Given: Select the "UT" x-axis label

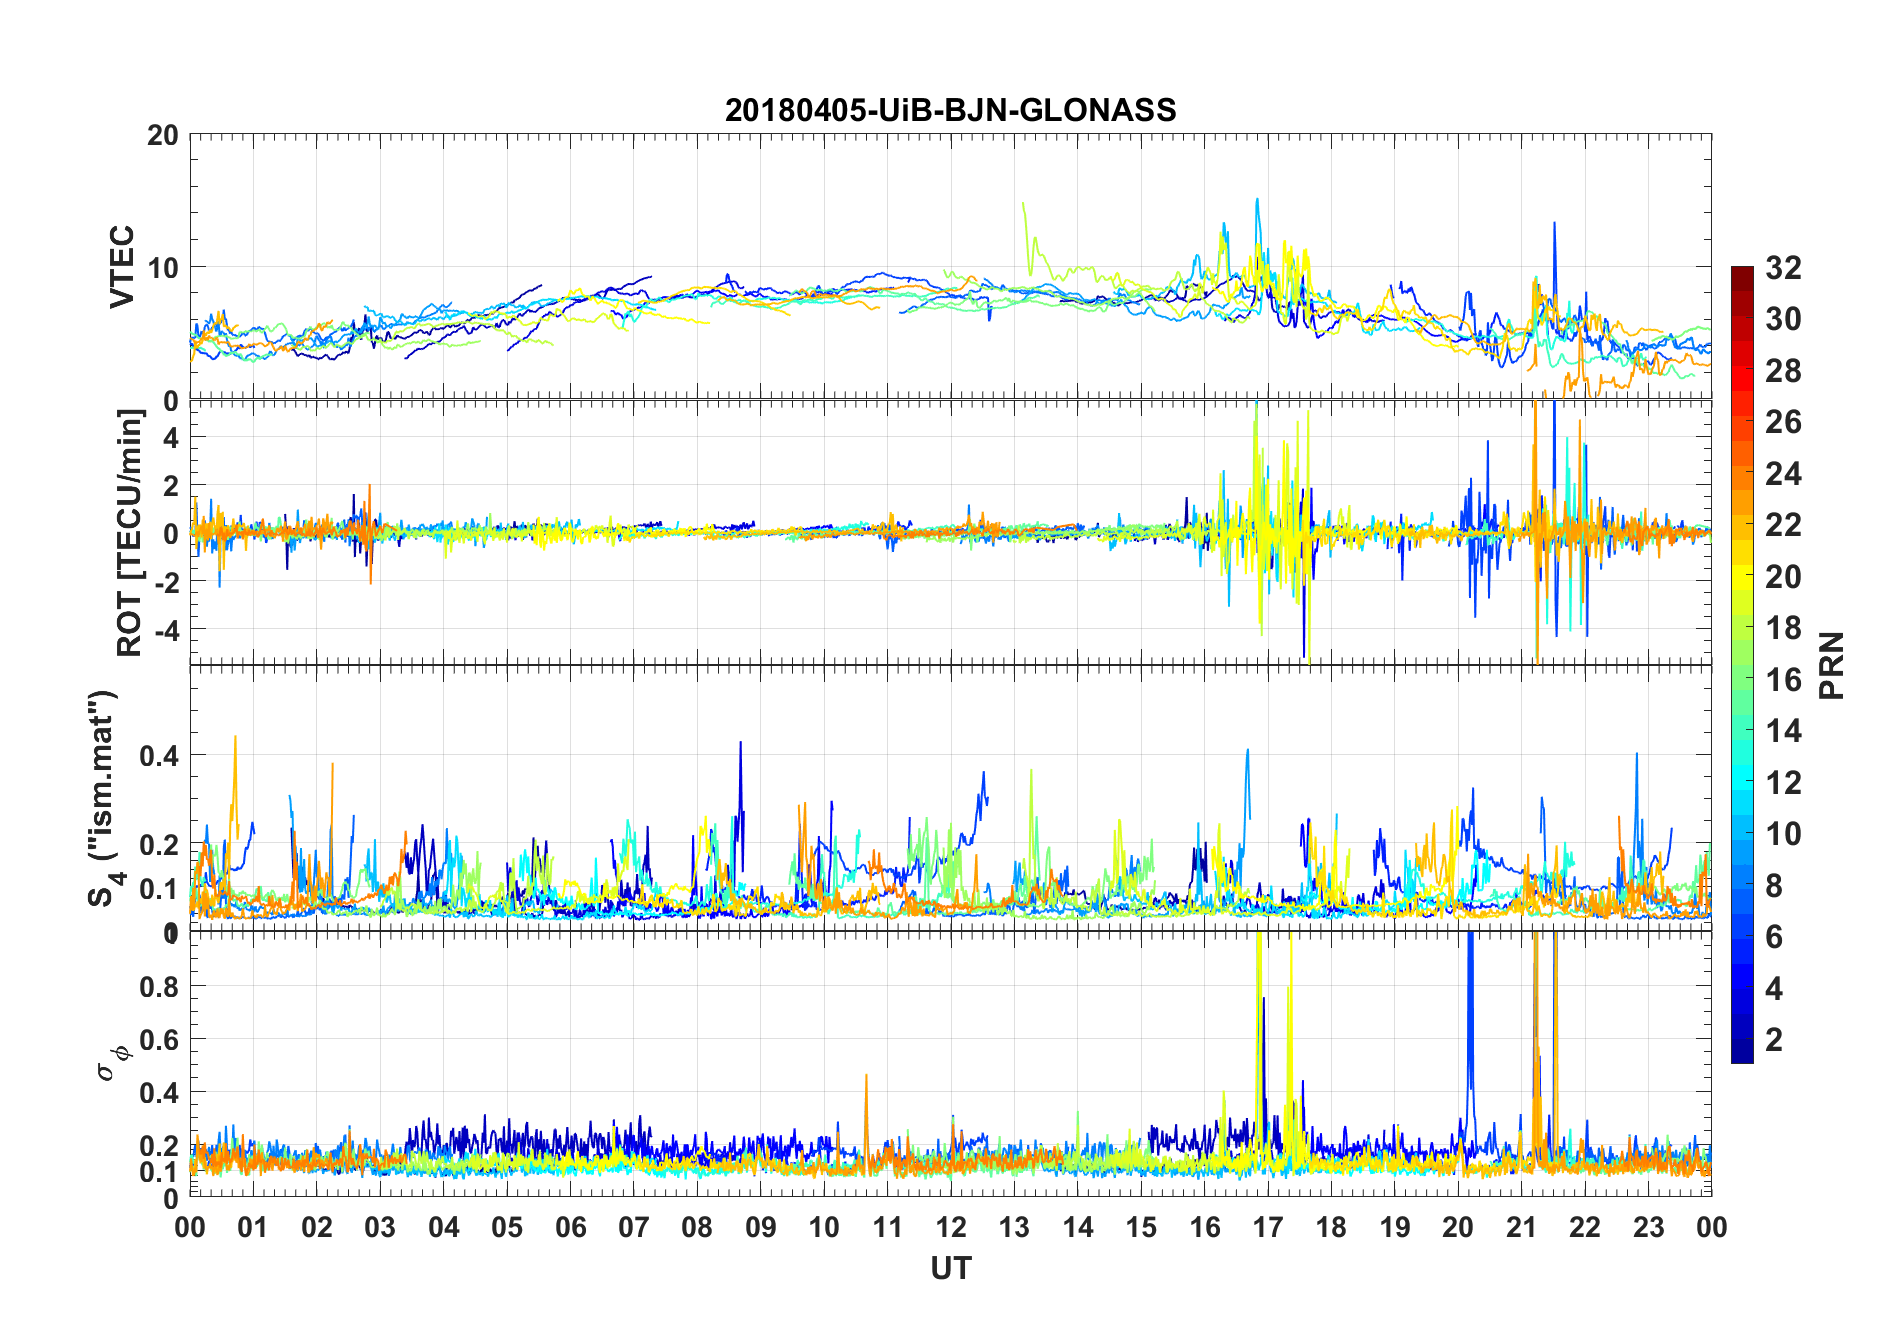Looking at the screenshot, I should pyautogui.click(x=950, y=1268).
